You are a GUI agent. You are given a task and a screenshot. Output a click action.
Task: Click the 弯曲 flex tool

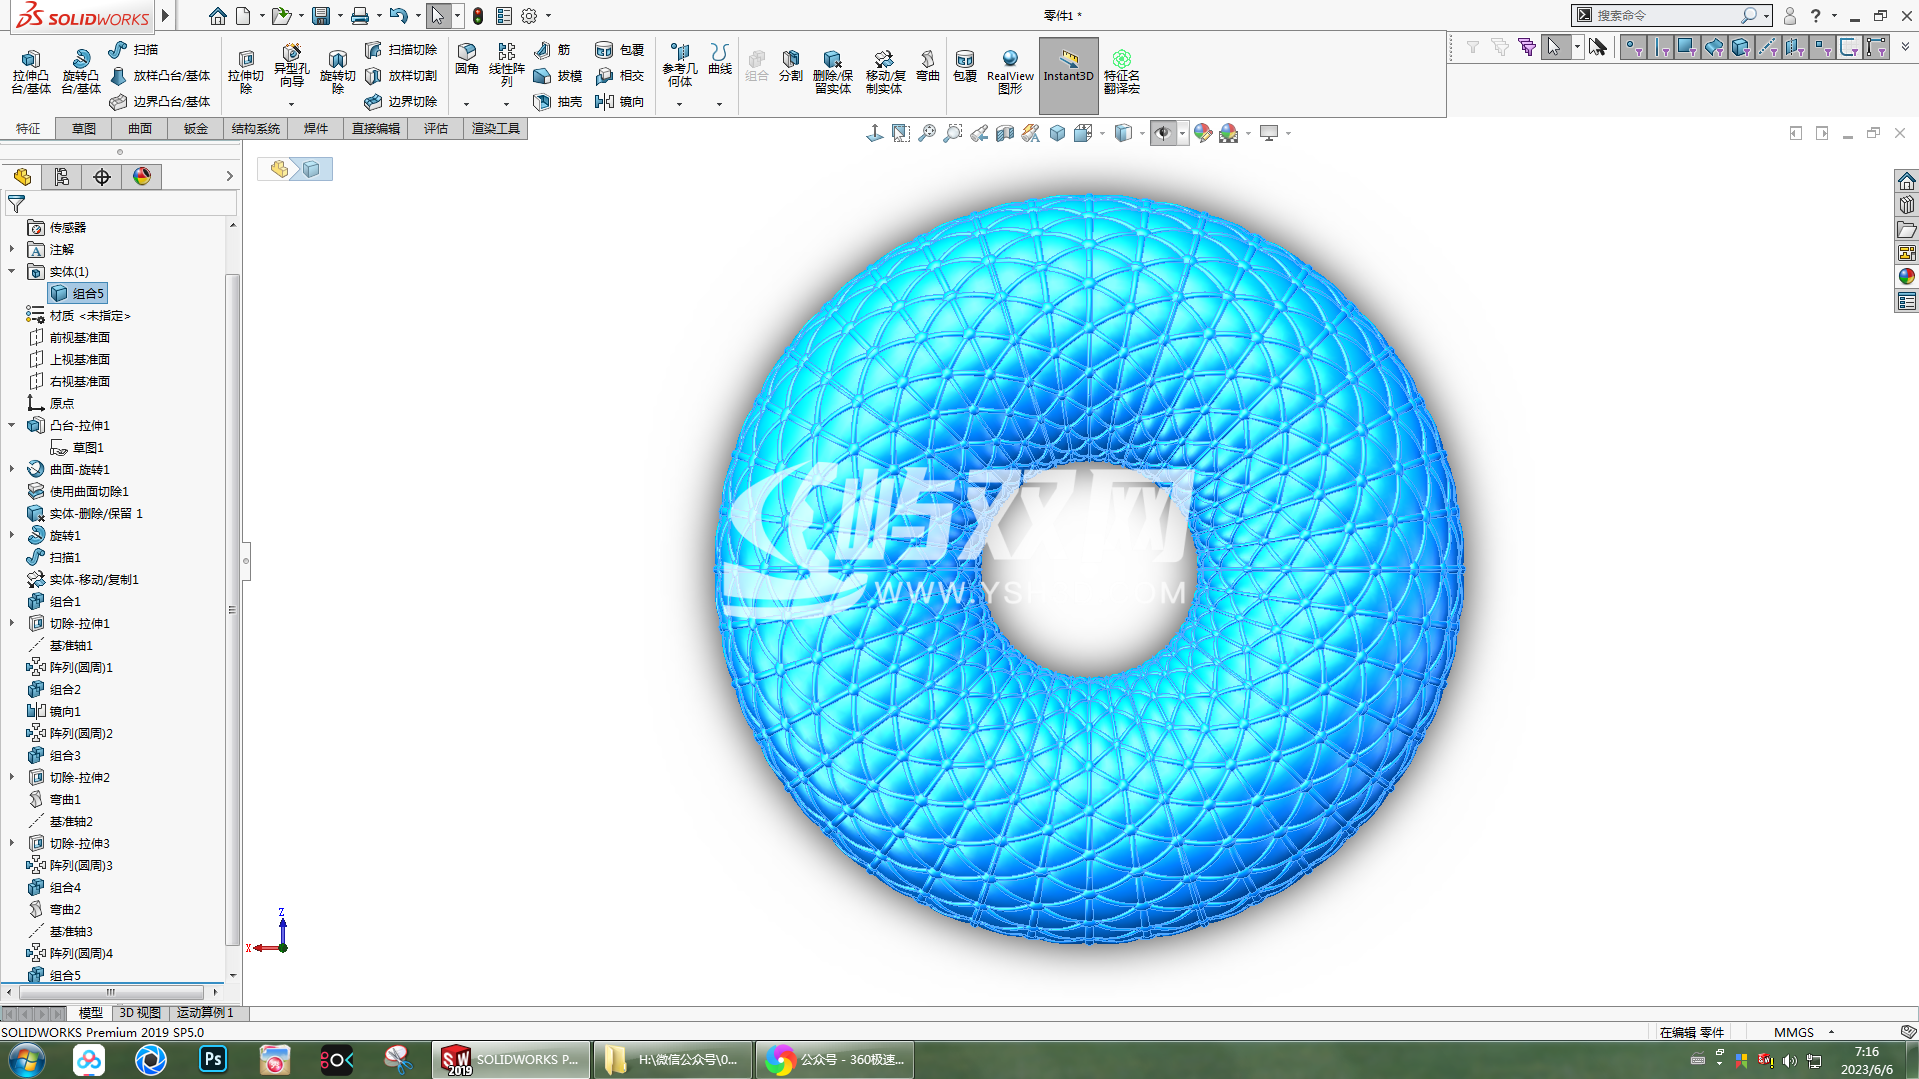pos(928,66)
